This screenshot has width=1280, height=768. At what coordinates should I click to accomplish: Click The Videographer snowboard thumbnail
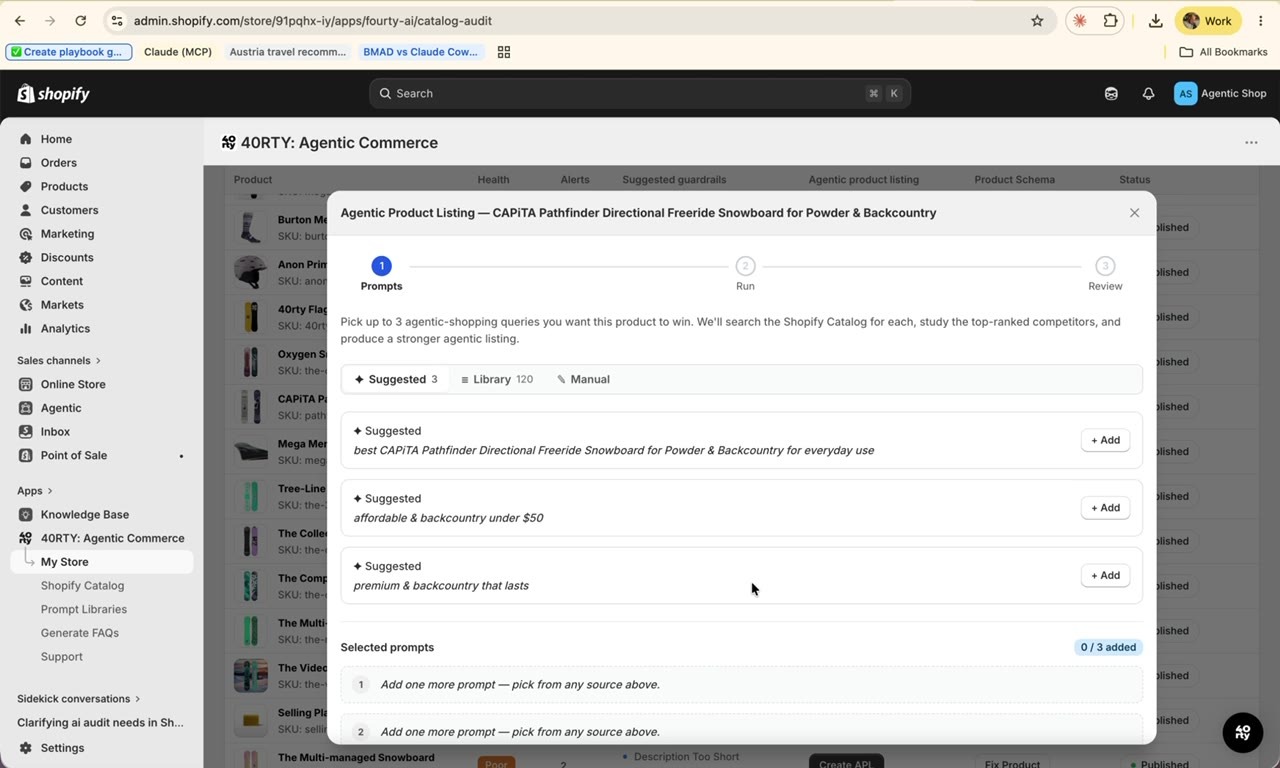[250, 675]
